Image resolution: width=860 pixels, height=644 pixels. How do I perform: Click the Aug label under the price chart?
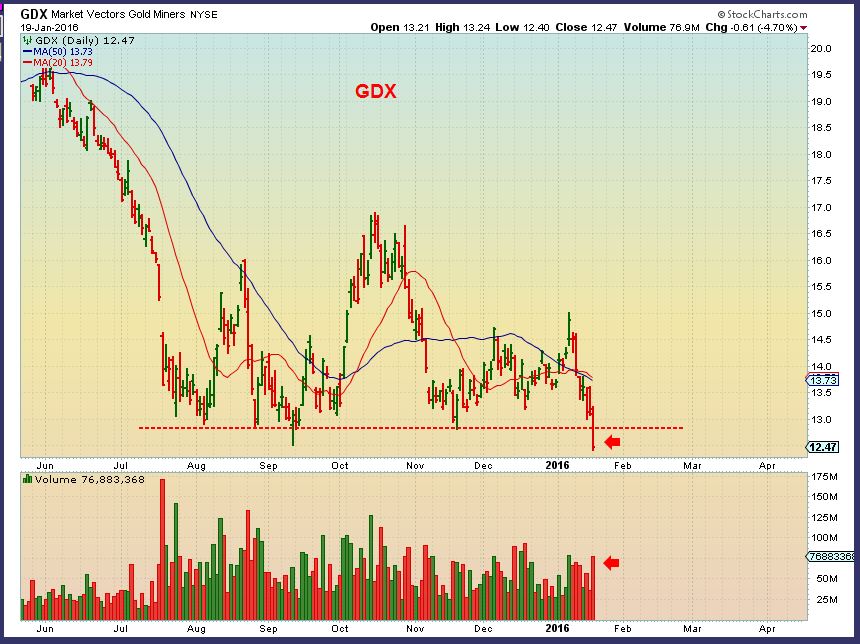pyautogui.click(x=196, y=466)
